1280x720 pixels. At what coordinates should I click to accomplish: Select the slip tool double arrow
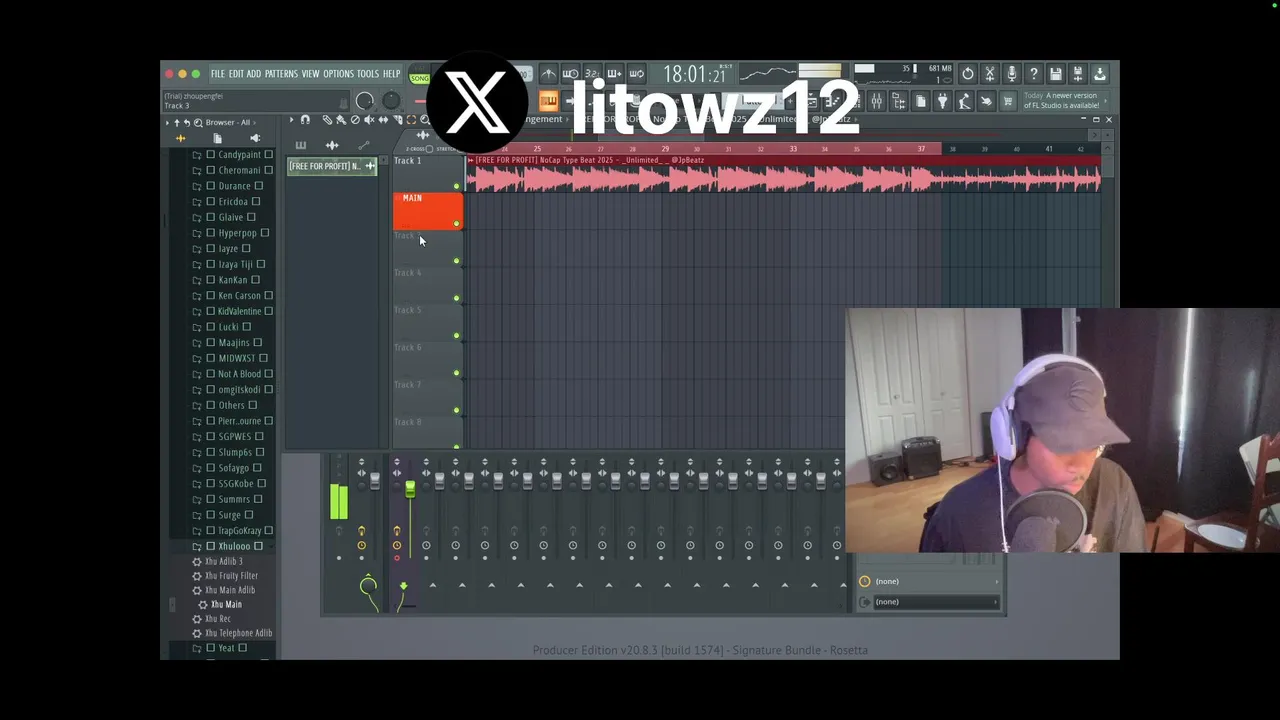383,120
